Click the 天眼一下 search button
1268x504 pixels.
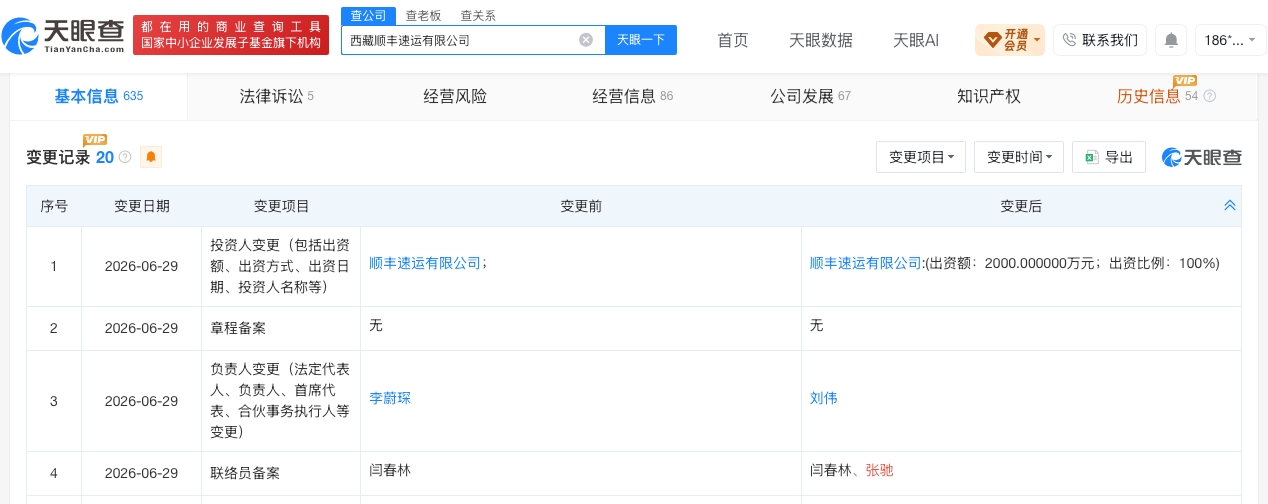[x=641, y=40]
